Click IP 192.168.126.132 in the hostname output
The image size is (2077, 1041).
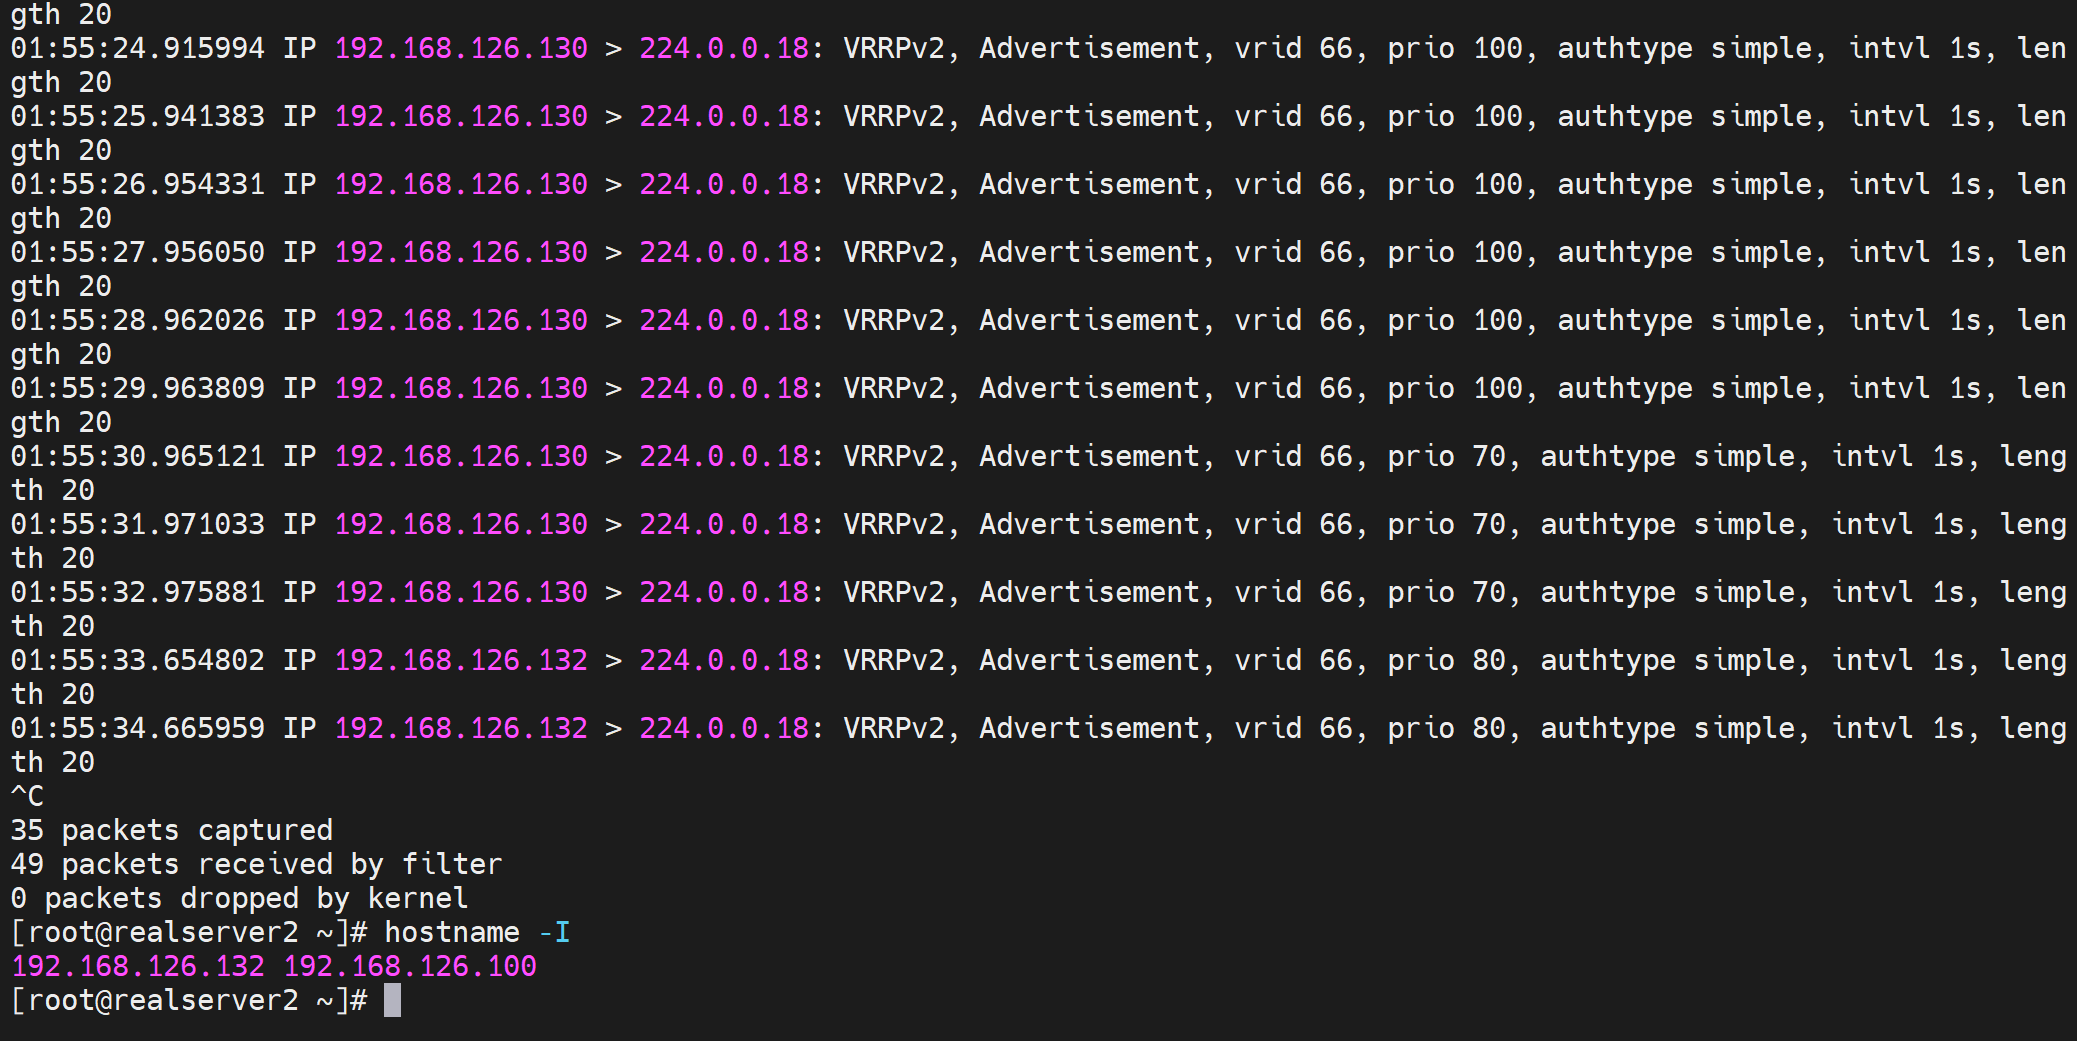pyautogui.click(x=138, y=966)
